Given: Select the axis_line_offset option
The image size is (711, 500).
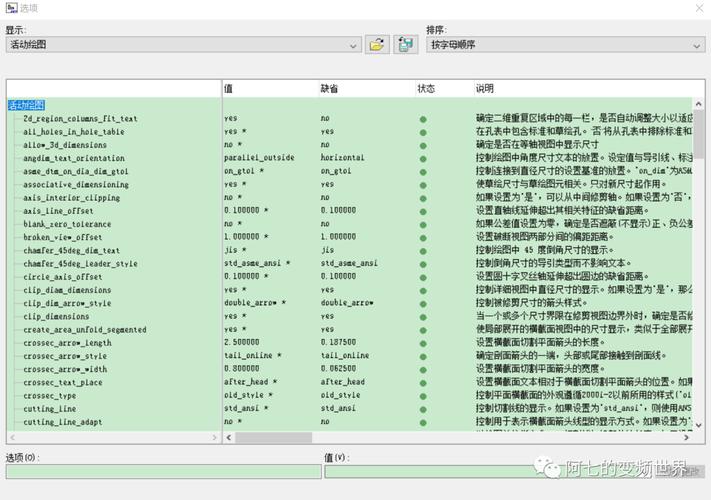Looking at the screenshot, I should (x=58, y=211).
